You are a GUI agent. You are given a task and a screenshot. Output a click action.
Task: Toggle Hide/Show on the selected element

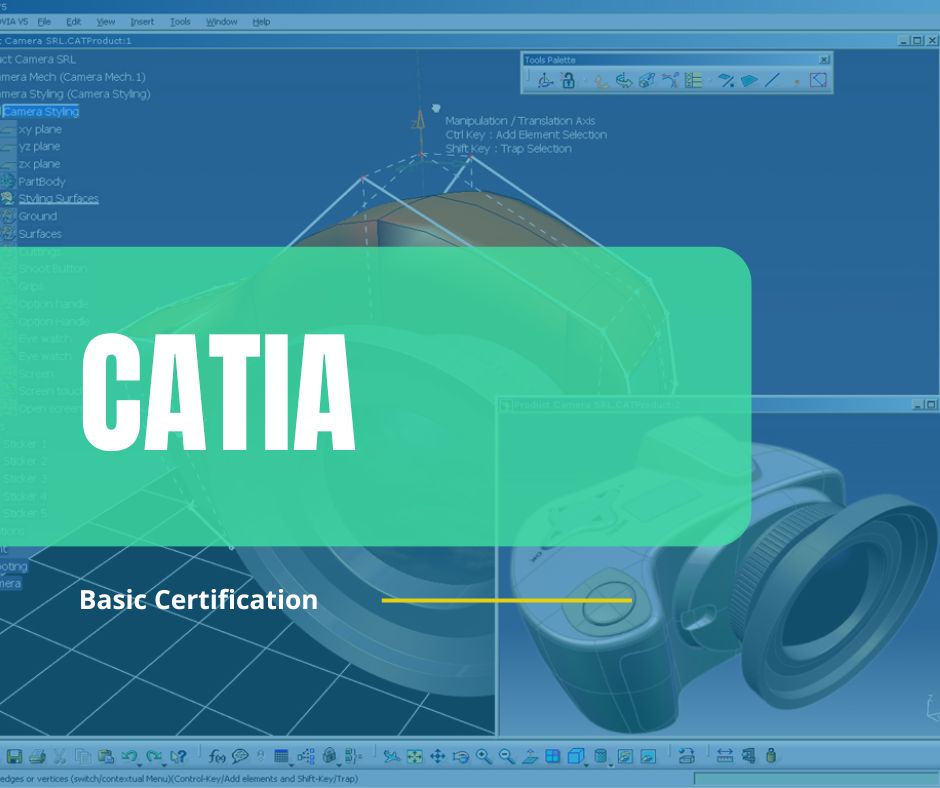(625, 756)
